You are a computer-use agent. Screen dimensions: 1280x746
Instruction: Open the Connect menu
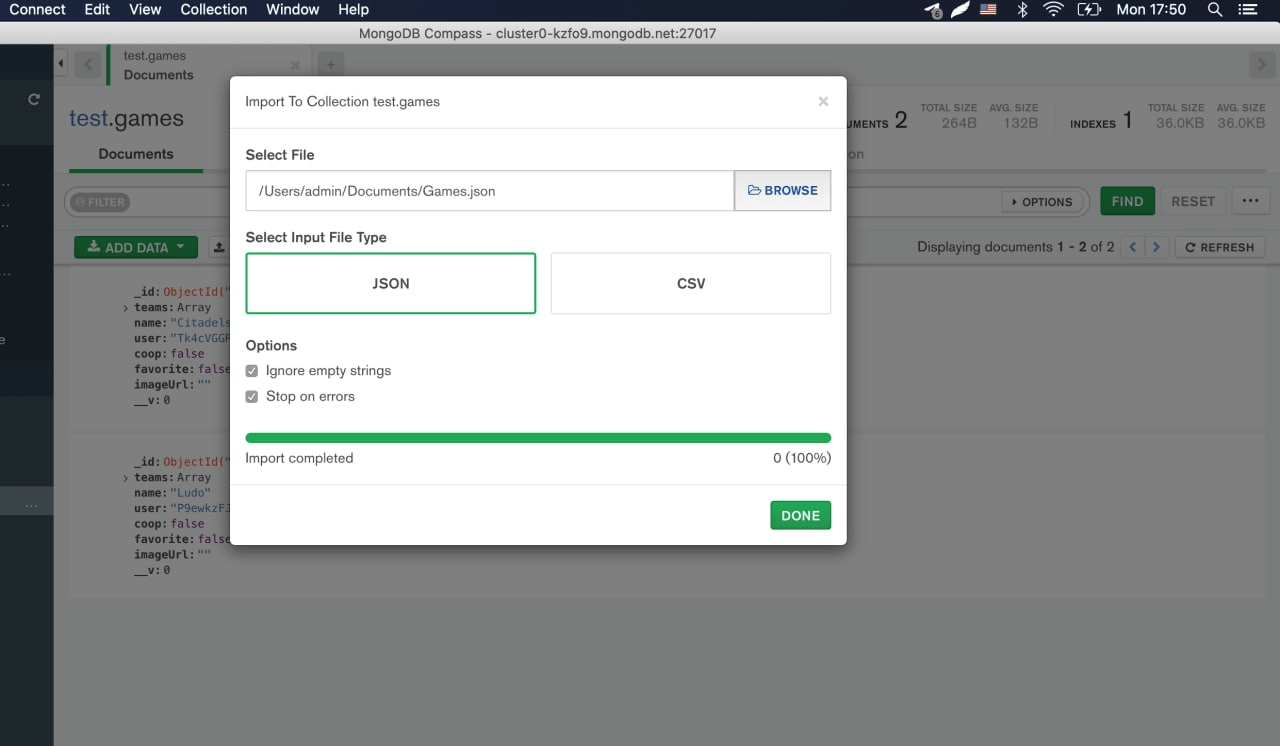pyautogui.click(x=38, y=10)
